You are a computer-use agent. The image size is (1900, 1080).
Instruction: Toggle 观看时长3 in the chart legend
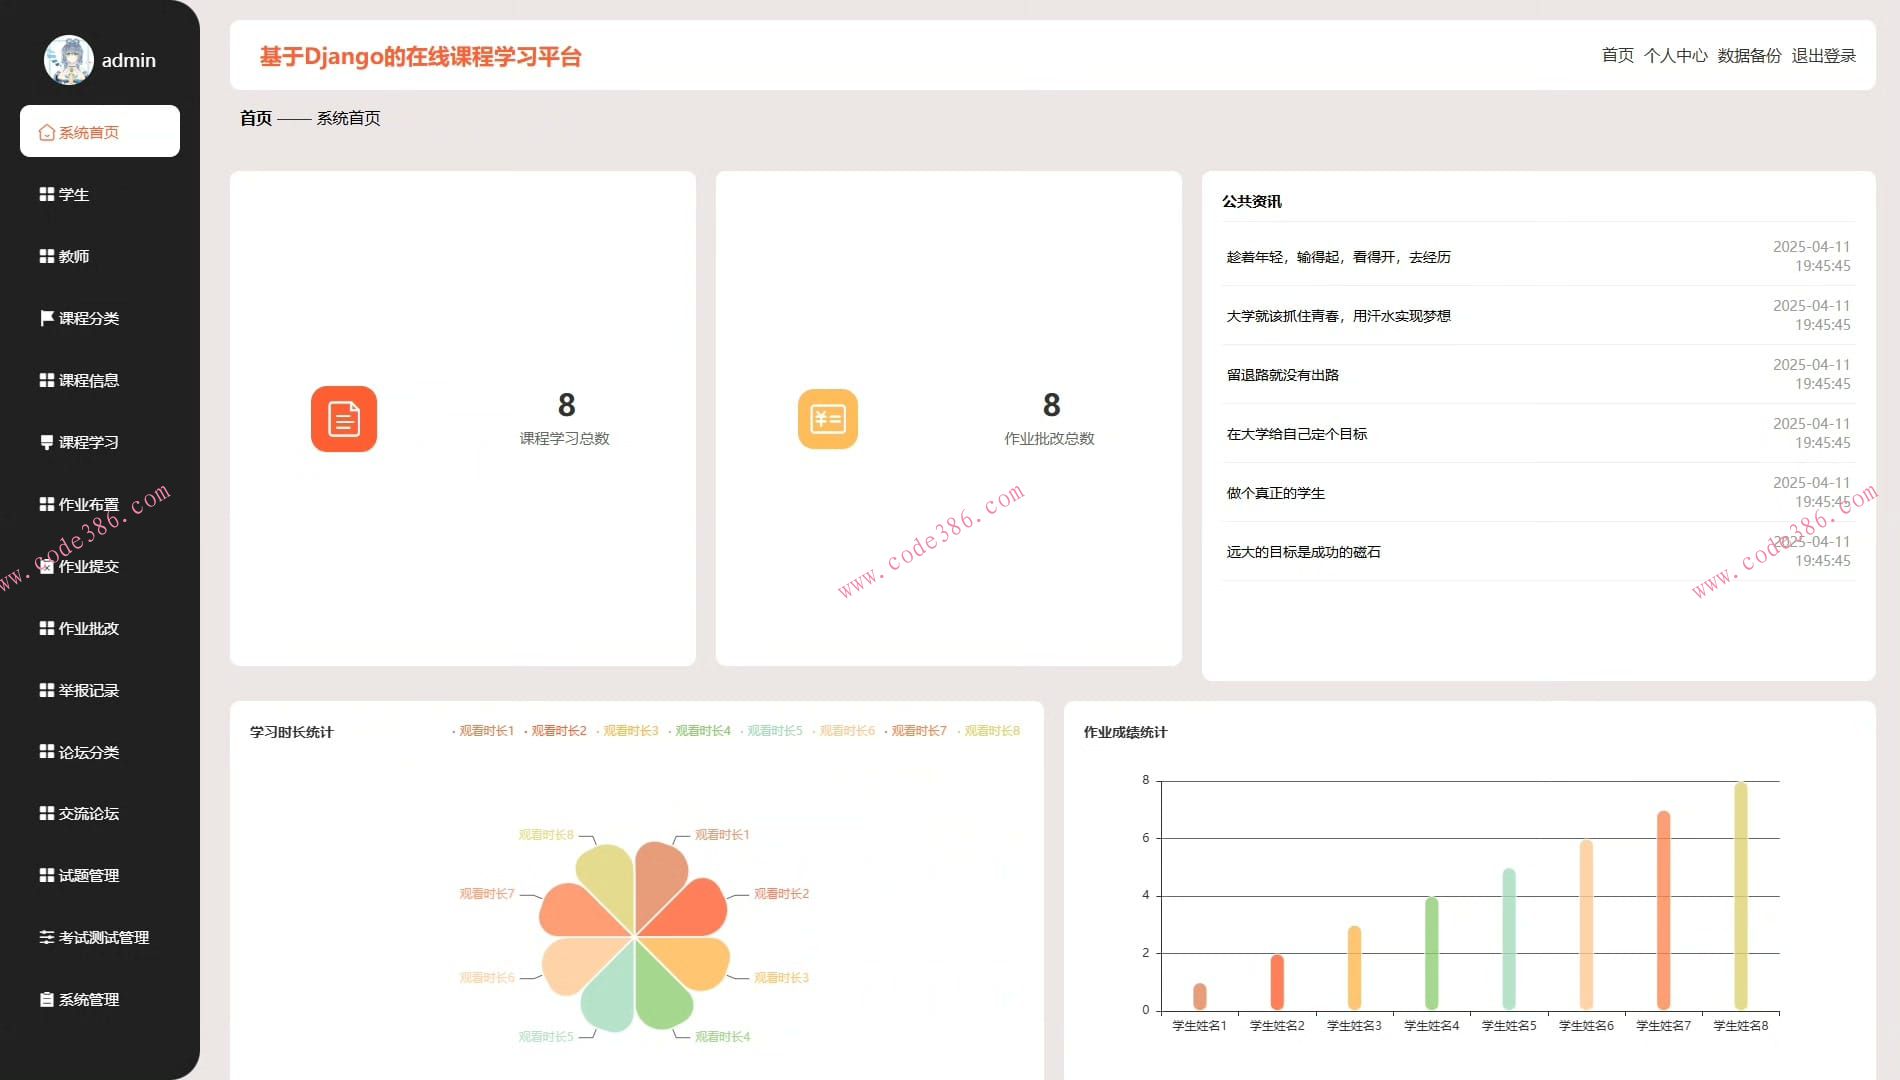click(x=628, y=731)
